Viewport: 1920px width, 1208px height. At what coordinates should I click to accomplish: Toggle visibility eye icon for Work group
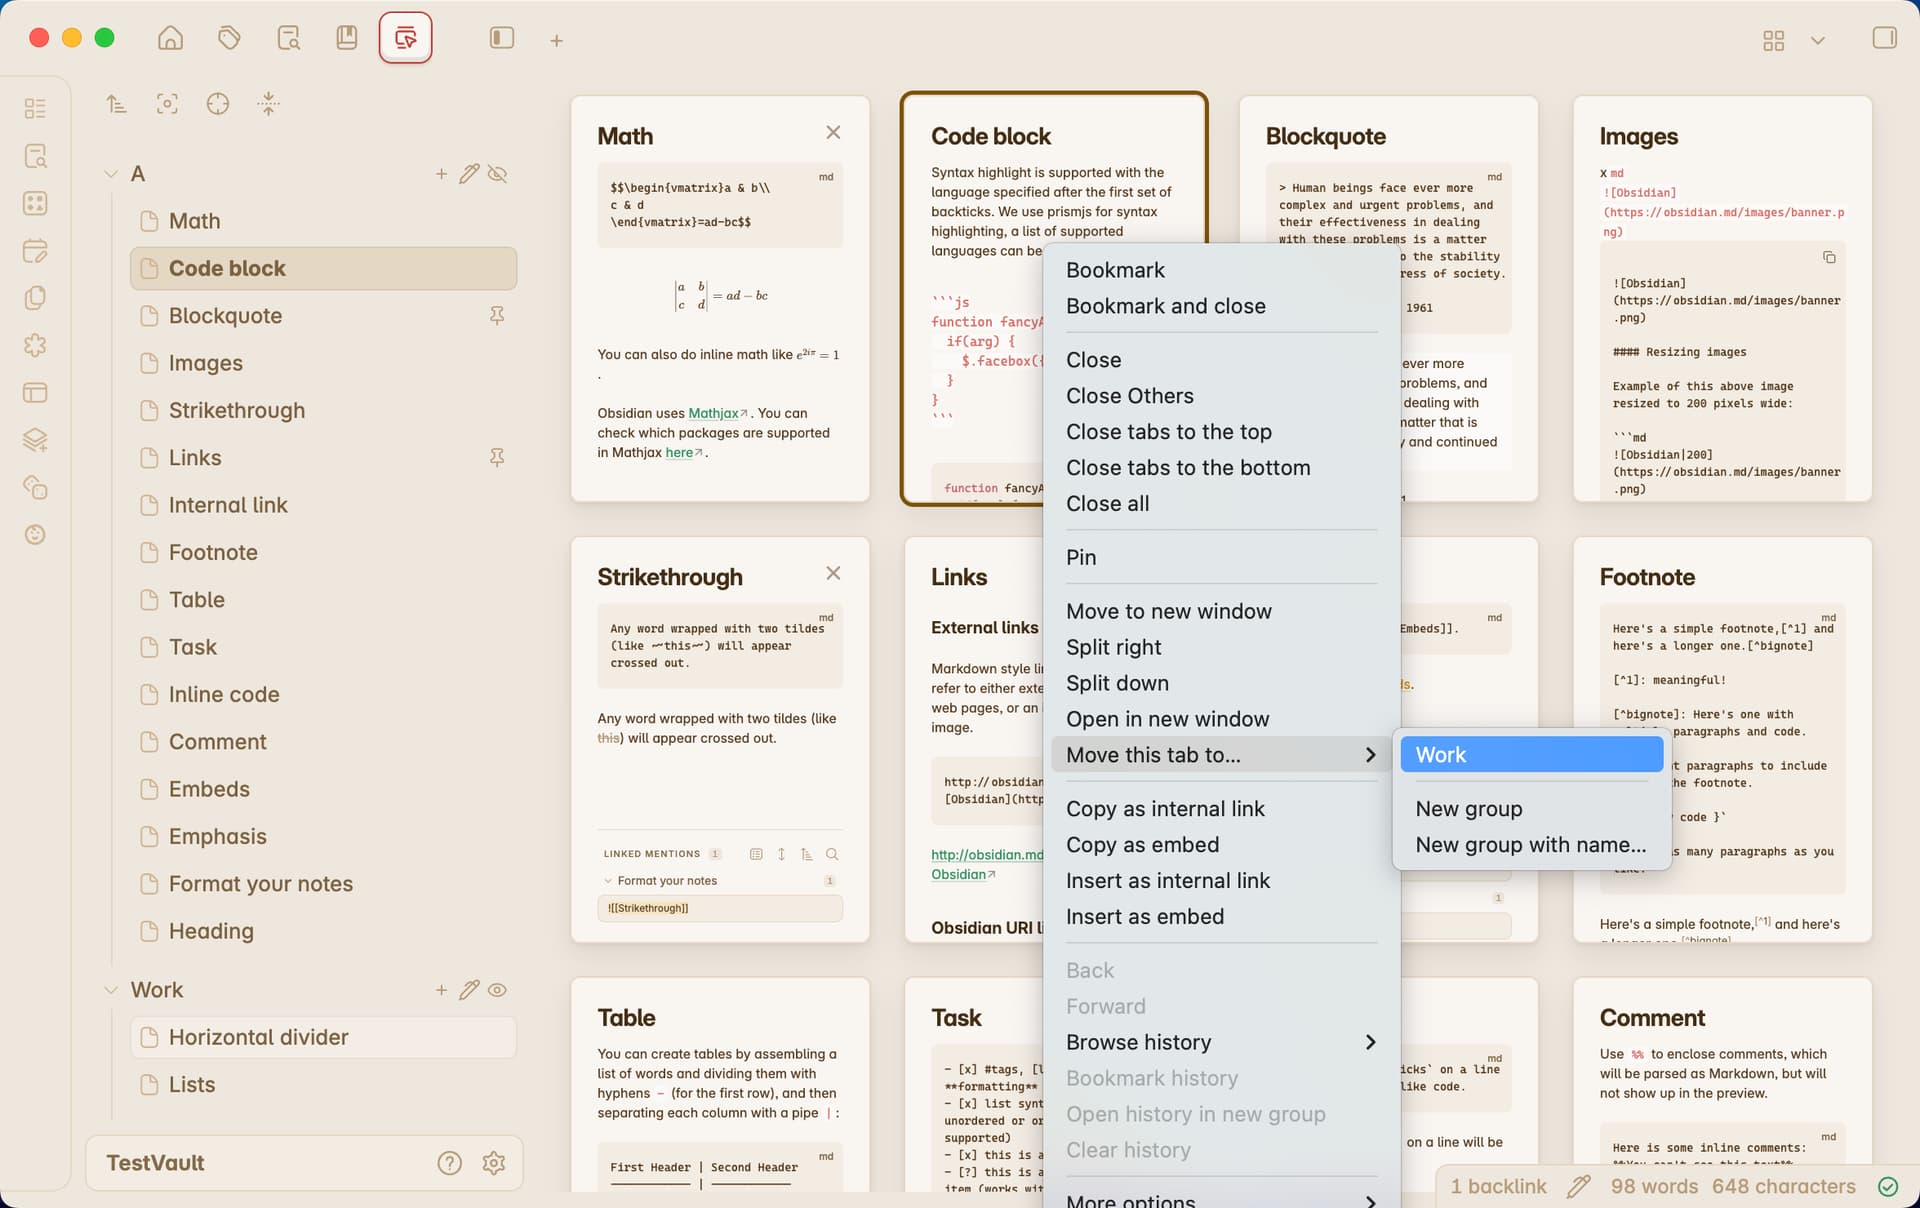(497, 990)
